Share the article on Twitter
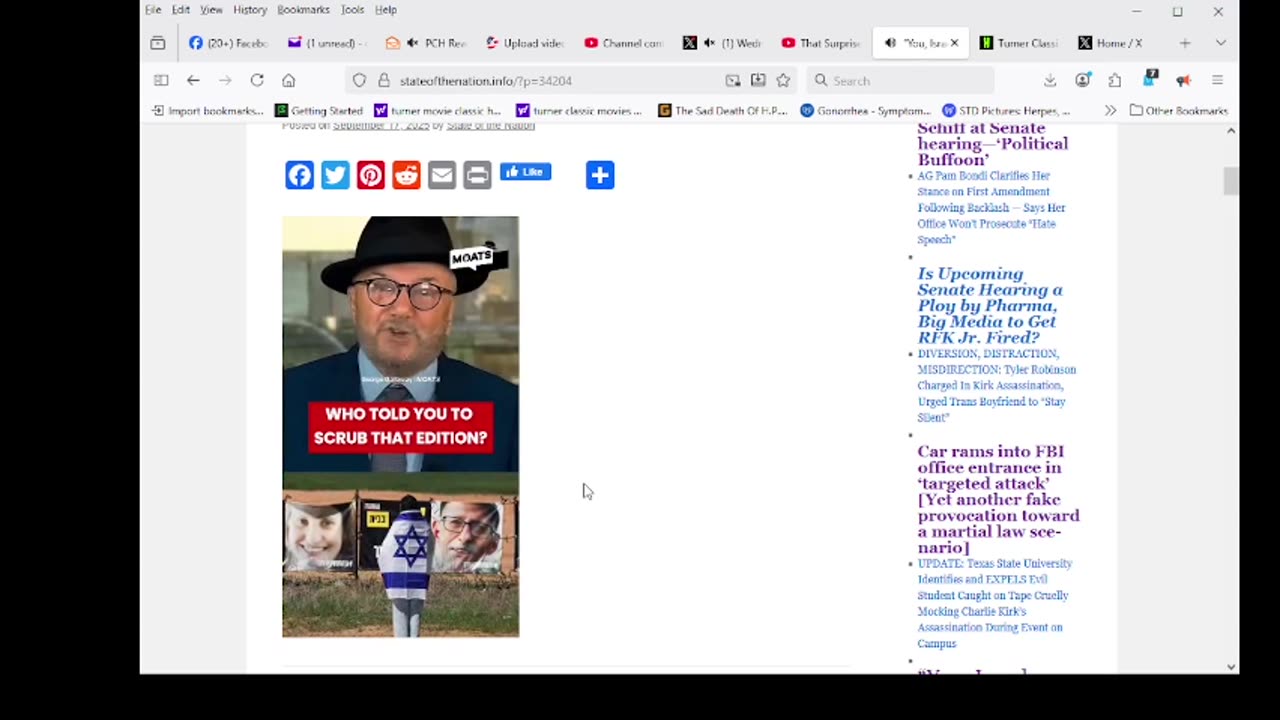The height and width of the screenshot is (720, 1280). click(x=335, y=175)
